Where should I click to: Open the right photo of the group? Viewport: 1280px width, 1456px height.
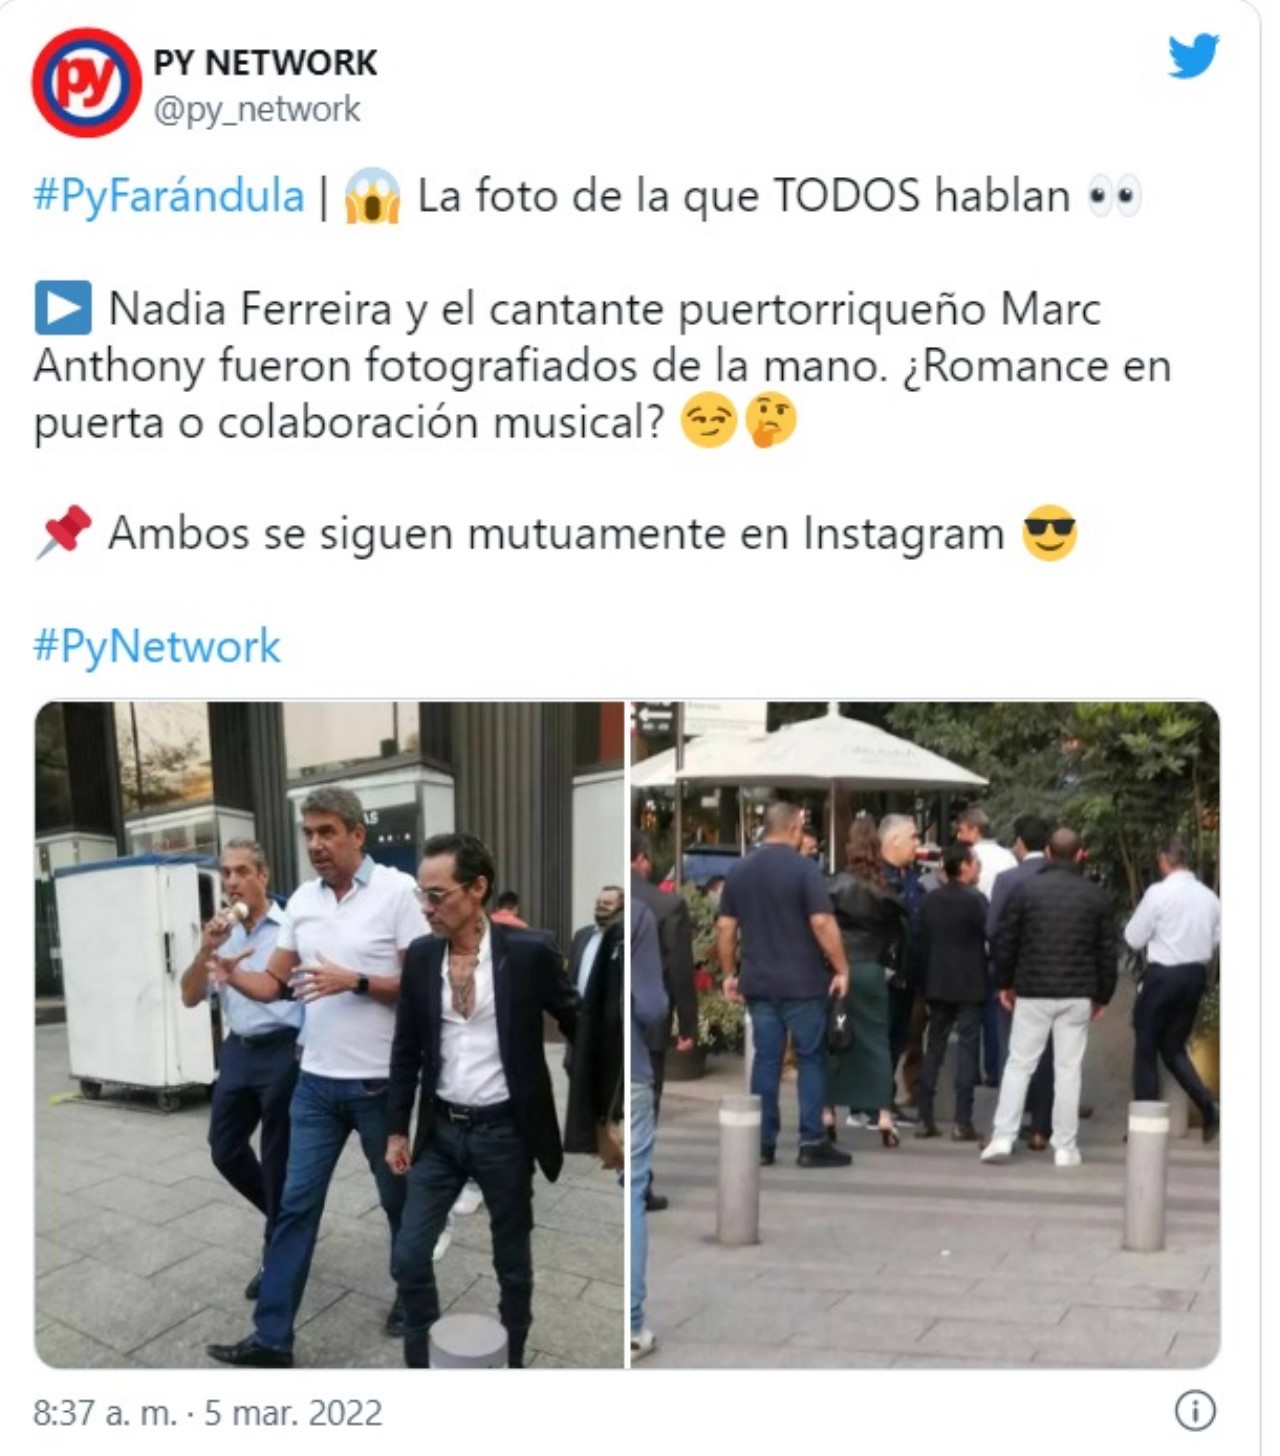pos(925,1035)
